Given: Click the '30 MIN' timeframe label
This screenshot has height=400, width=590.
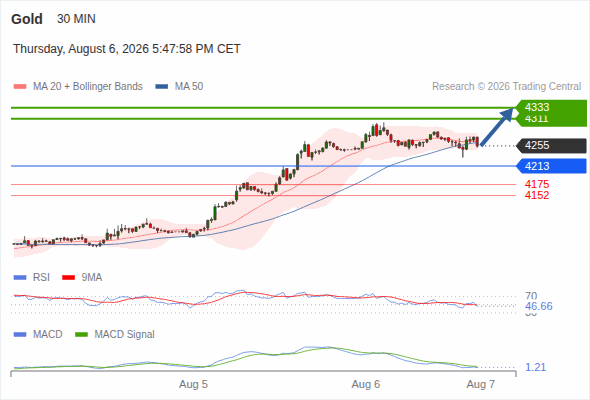Looking at the screenshot, I should (x=76, y=19).
